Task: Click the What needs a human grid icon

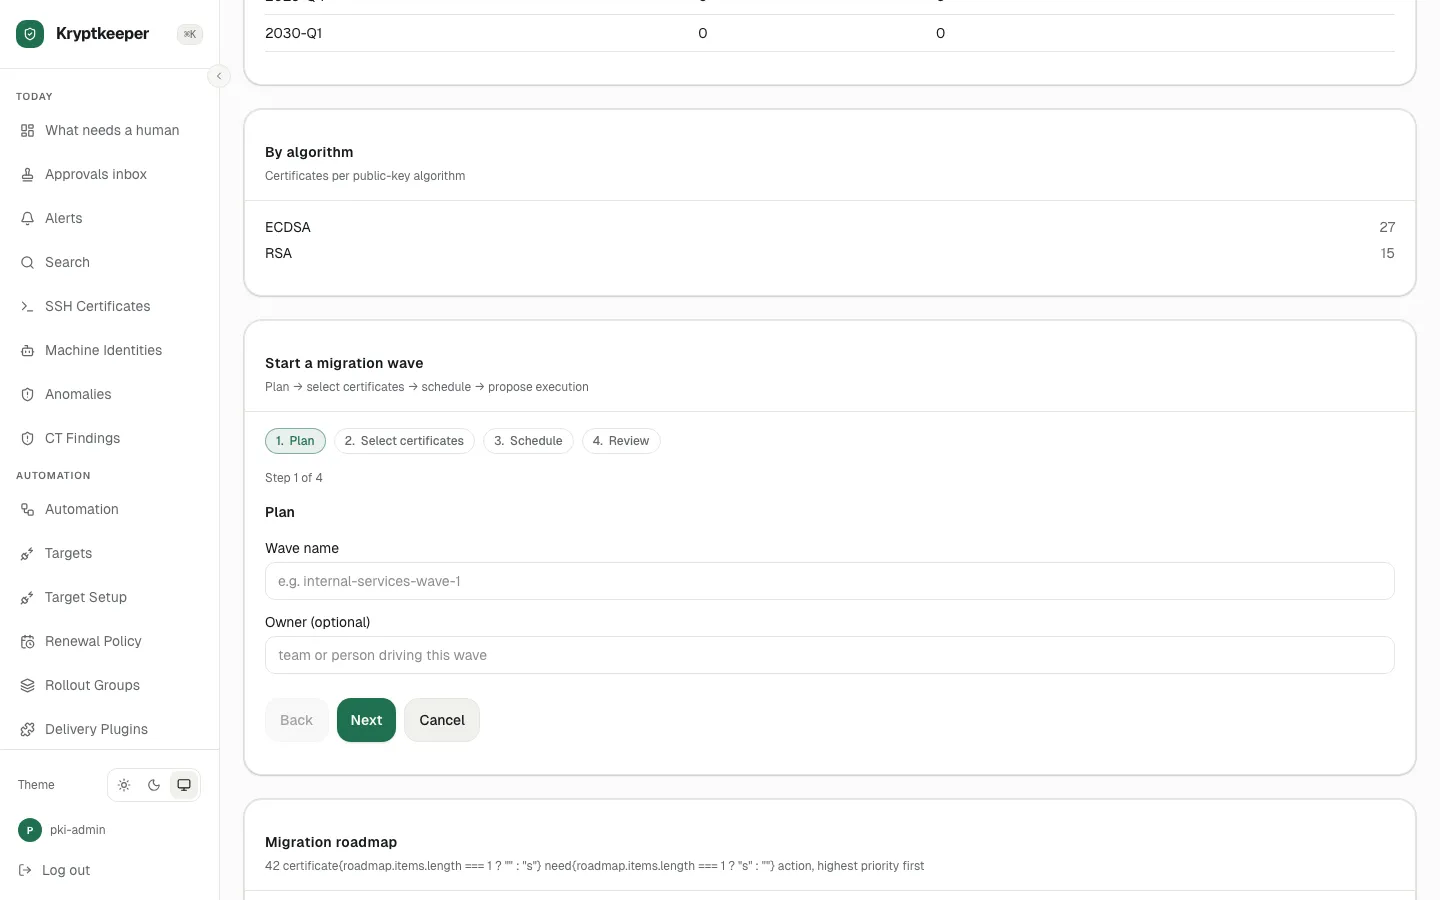Action: (x=28, y=131)
